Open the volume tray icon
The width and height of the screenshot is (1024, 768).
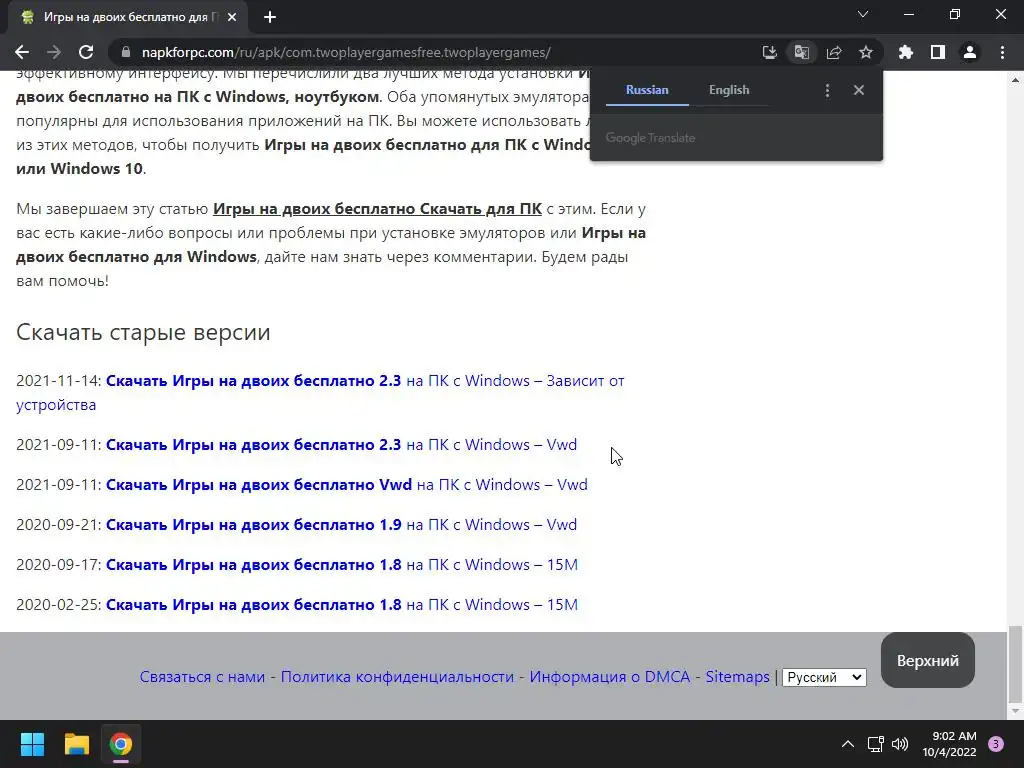(900, 744)
